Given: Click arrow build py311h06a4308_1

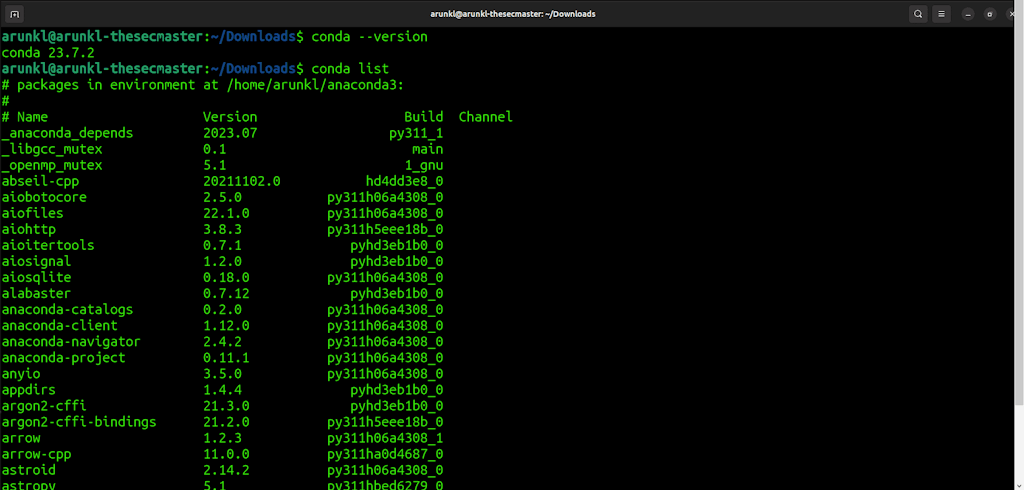Looking at the screenshot, I should click(385, 438).
